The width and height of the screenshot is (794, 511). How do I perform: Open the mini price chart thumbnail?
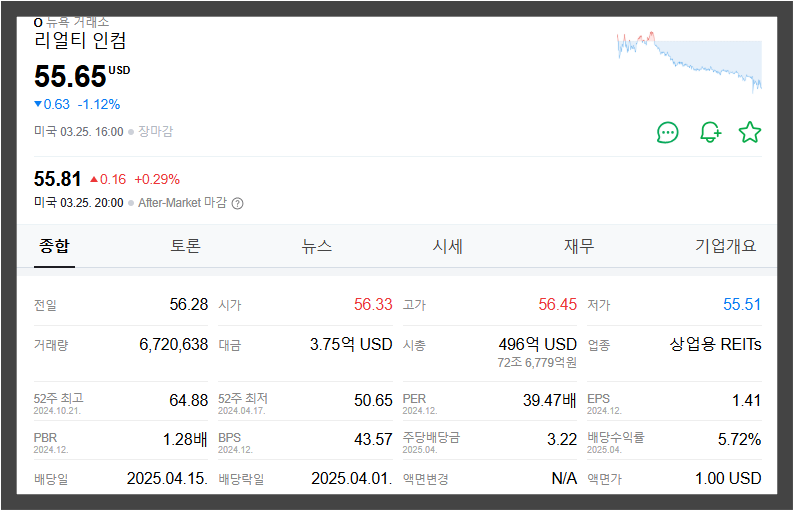coord(689,62)
